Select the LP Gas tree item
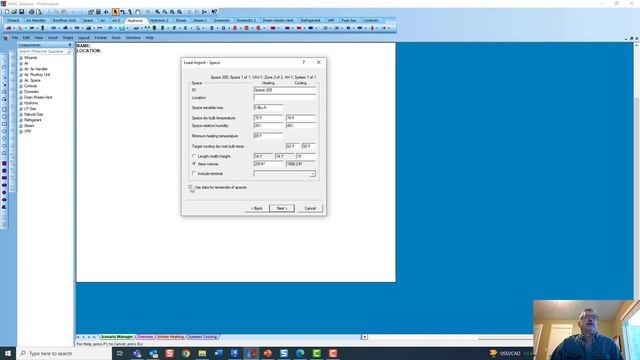This screenshot has width=640, height=360. click(x=30, y=109)
